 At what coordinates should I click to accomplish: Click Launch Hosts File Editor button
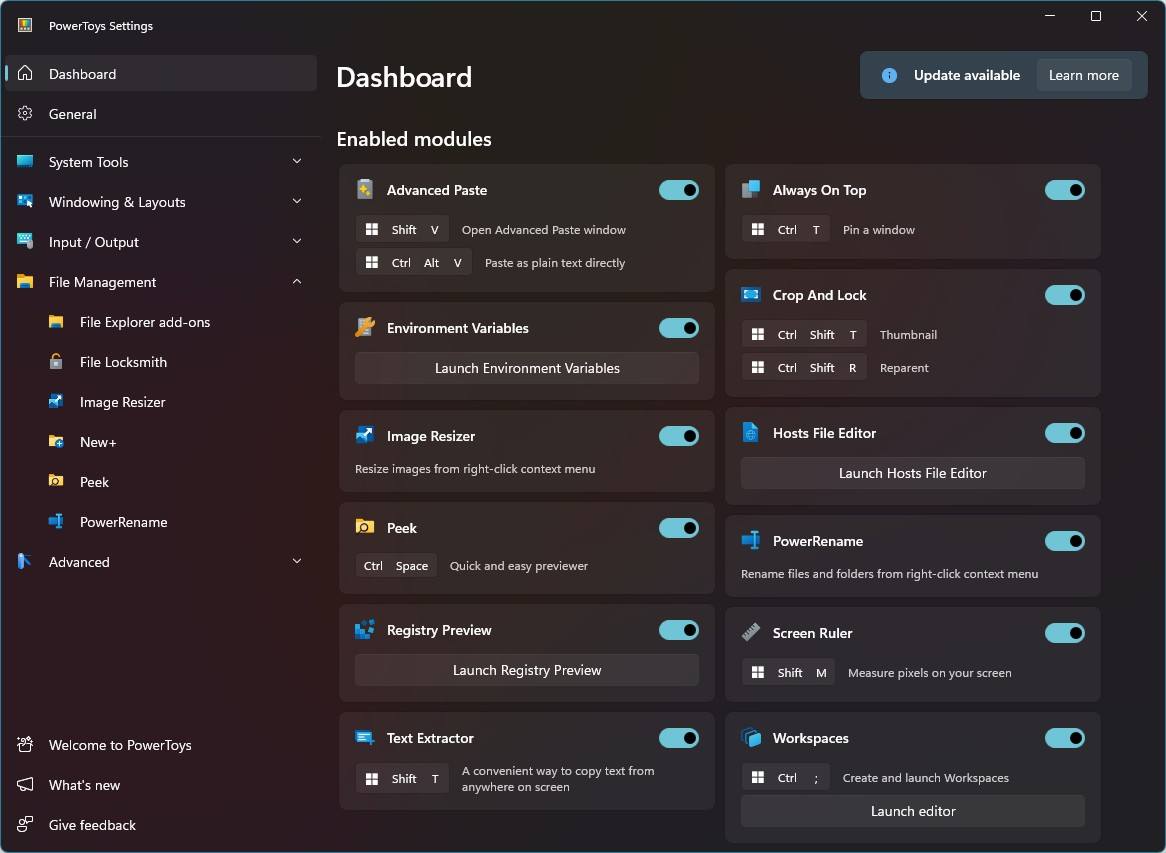[912, 473]
